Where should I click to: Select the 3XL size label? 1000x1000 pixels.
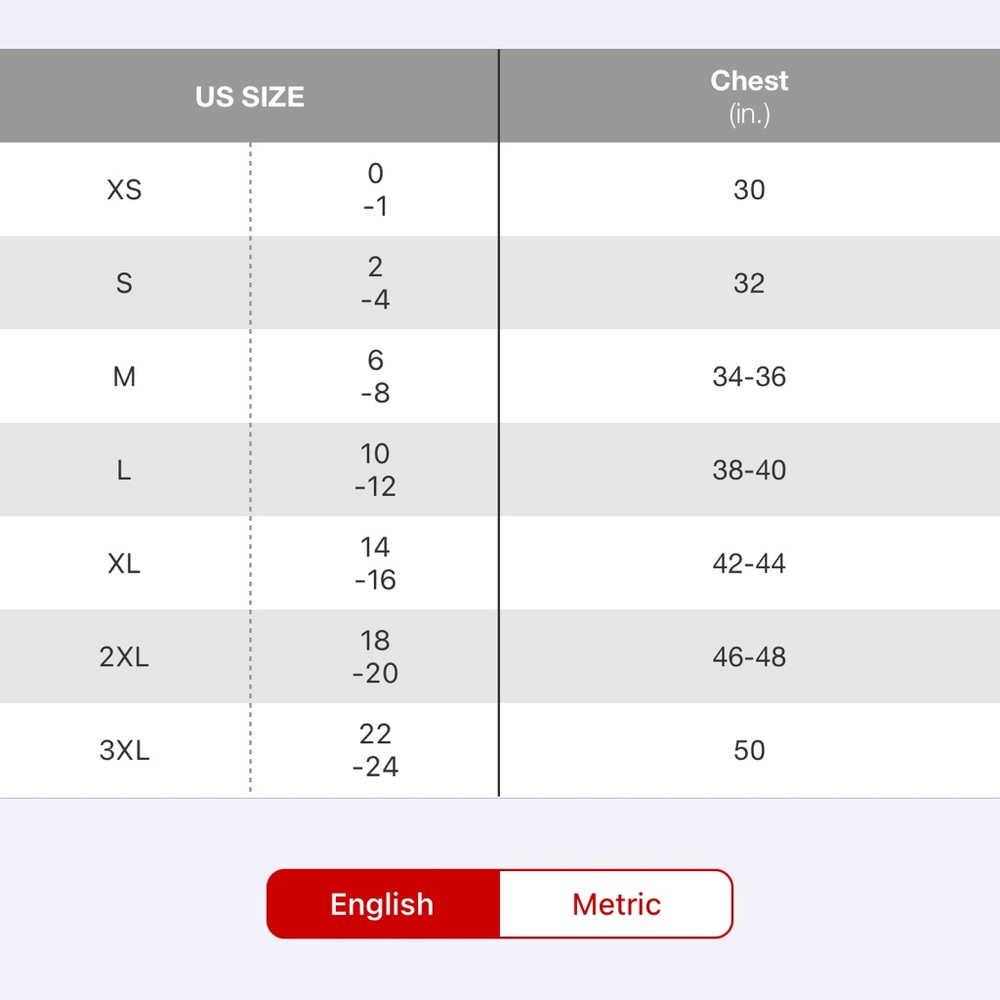click(124, 750)
